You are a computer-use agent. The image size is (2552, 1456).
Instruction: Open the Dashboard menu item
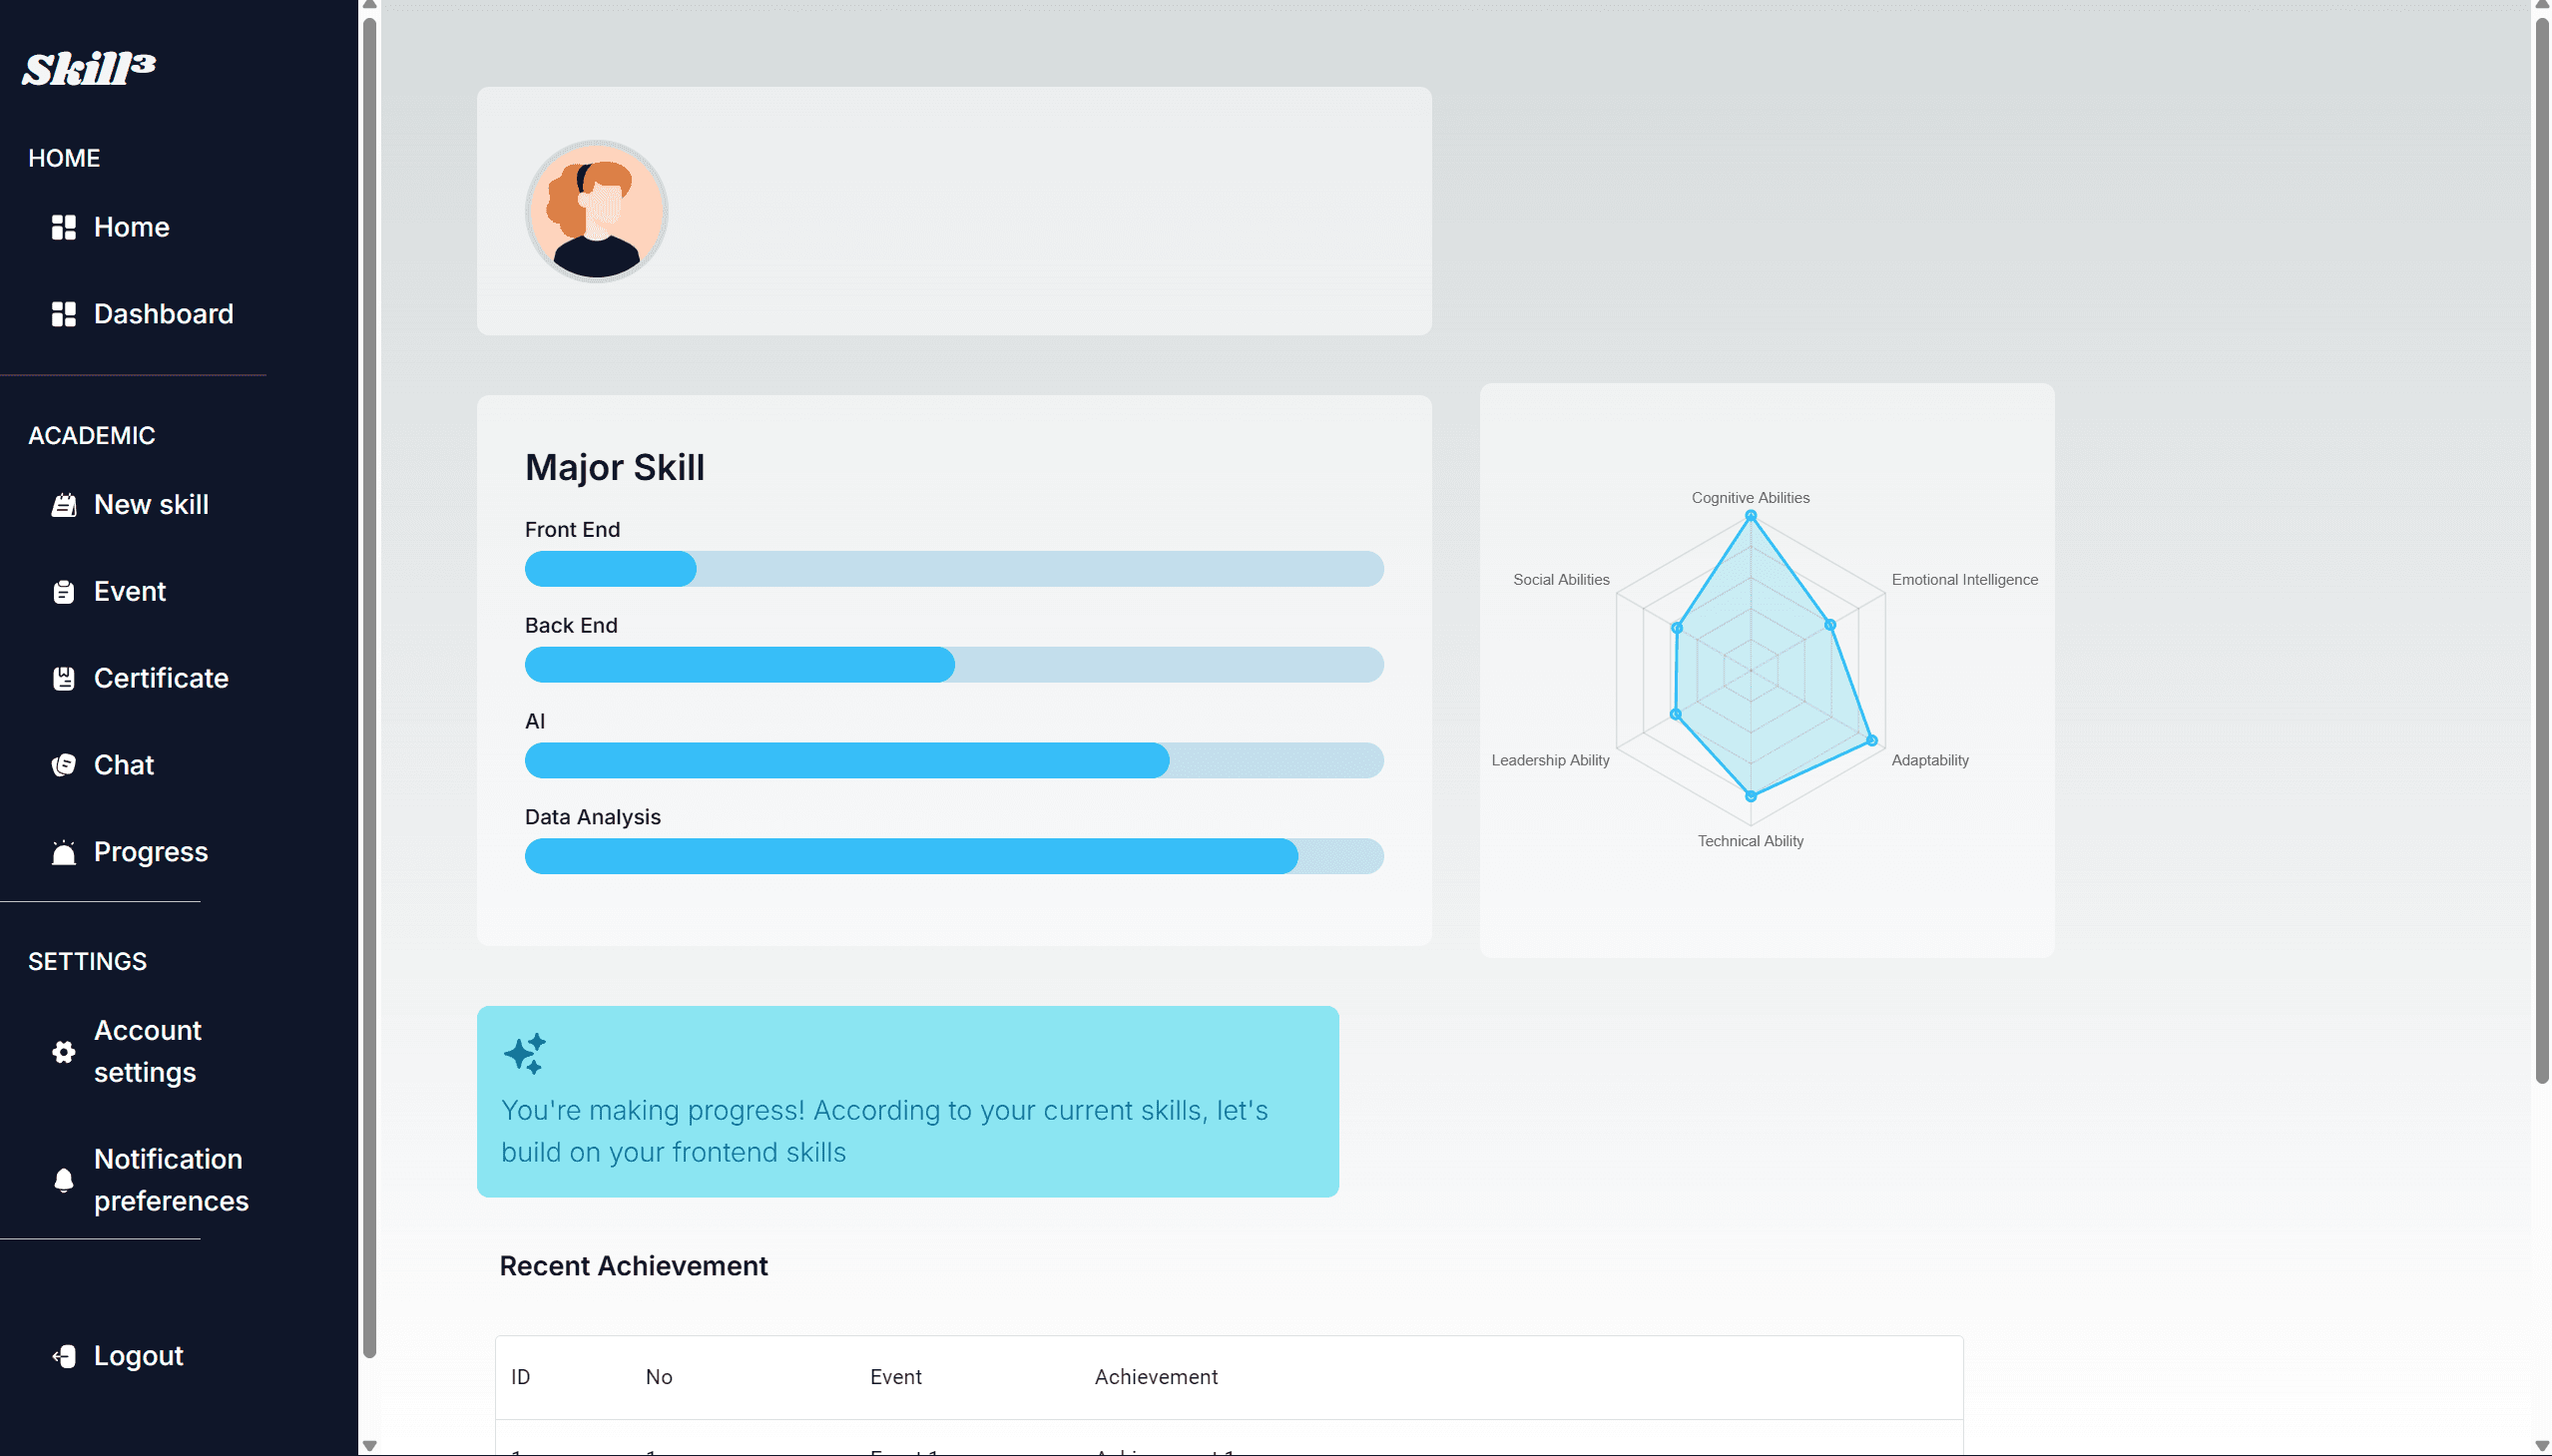[163, 314]
